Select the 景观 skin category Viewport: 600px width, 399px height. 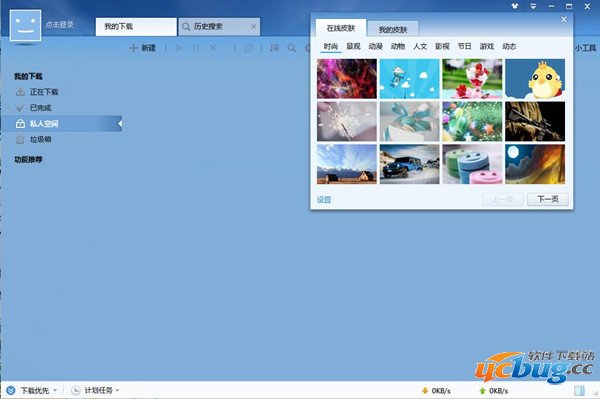[x=353, y=47]
